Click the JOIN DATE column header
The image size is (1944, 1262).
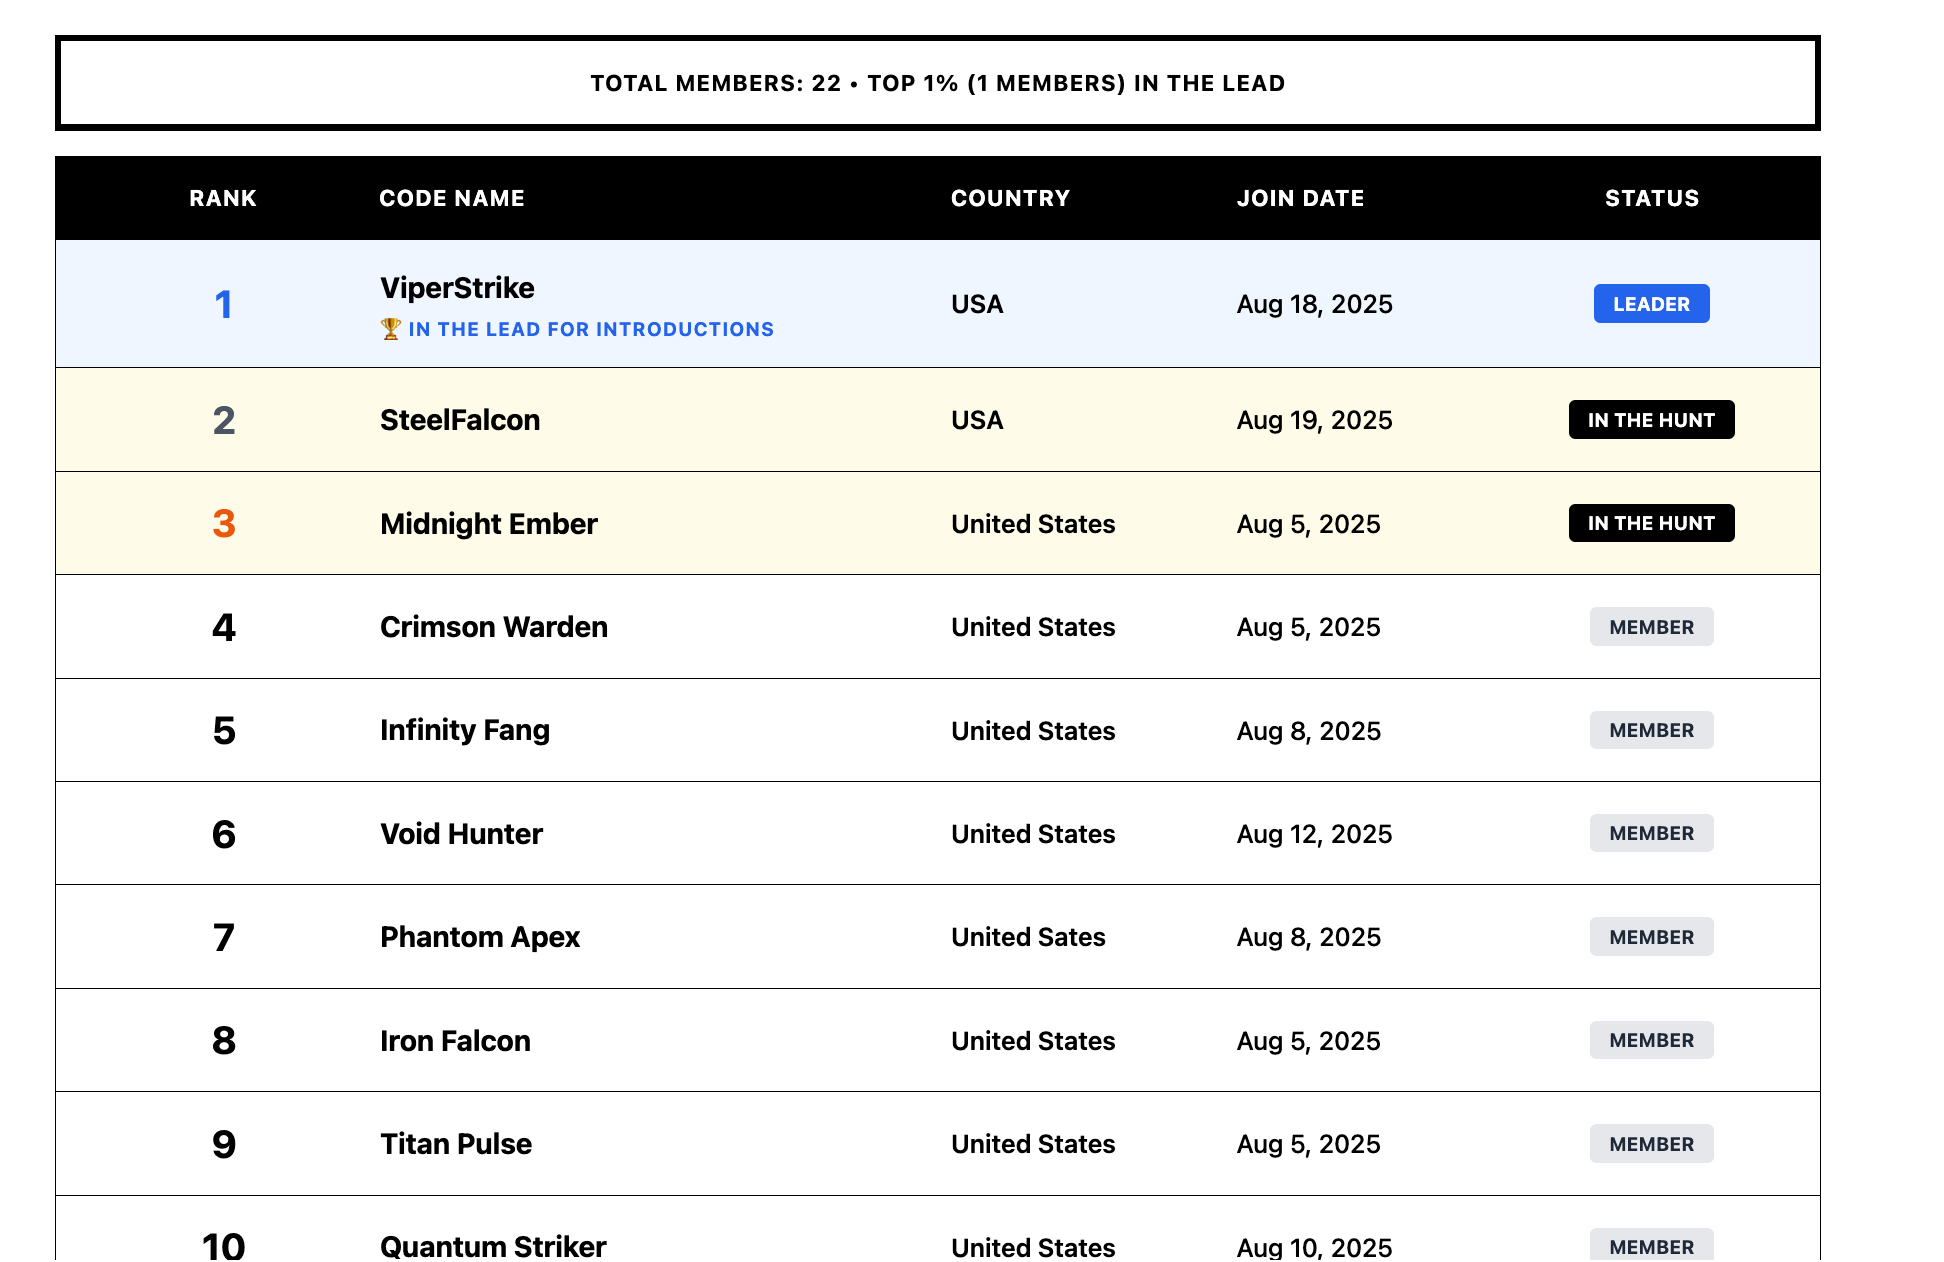tap(1300, 198)
